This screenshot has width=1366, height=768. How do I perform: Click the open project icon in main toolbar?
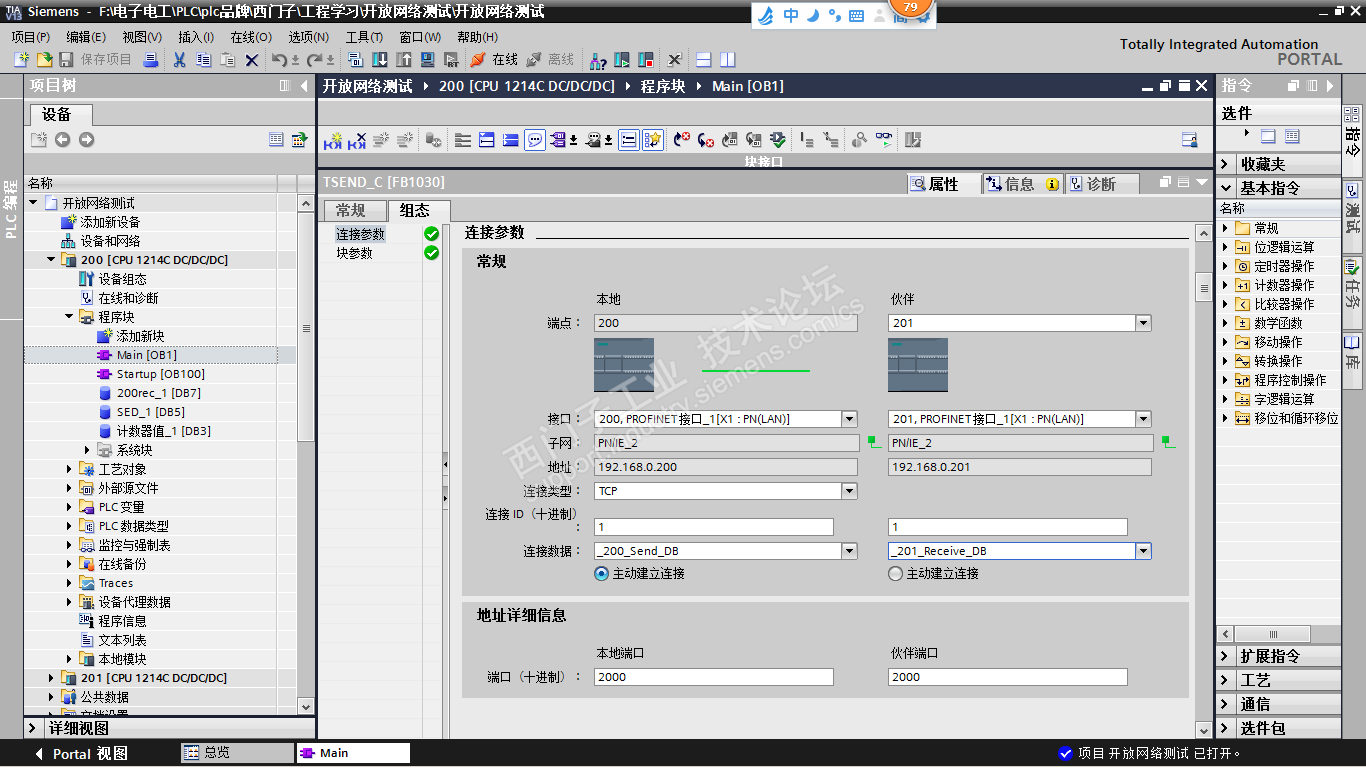[44, 60]
